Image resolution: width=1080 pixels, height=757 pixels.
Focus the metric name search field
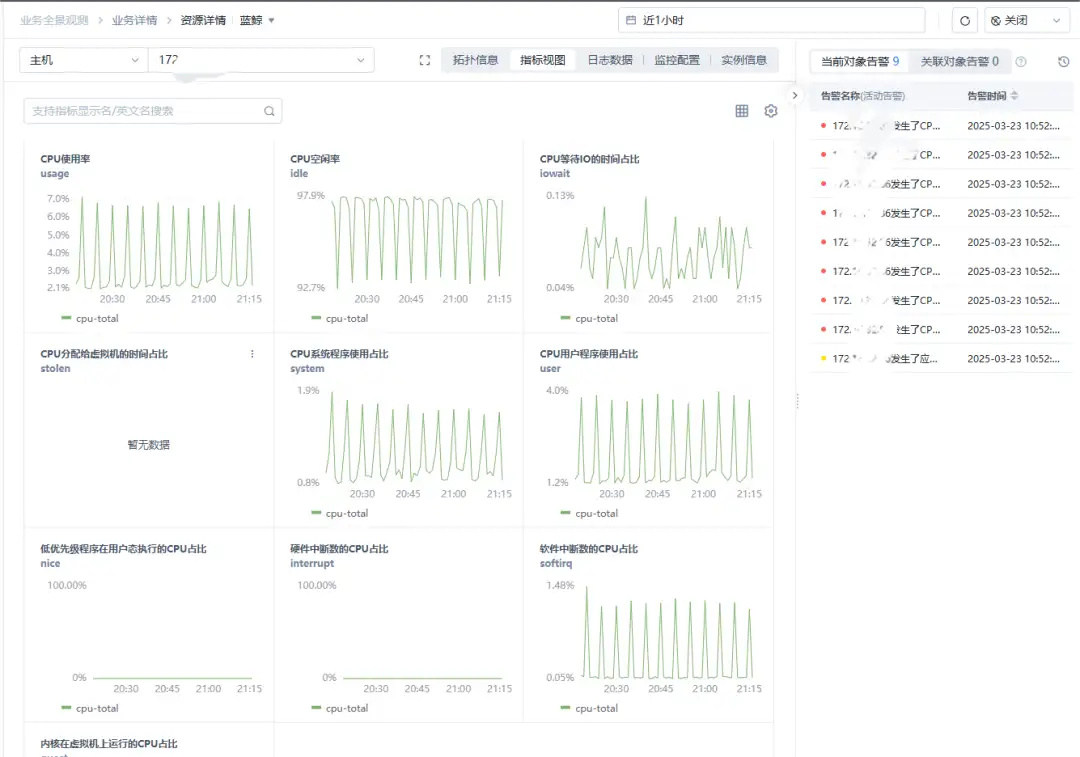pos(152,111)
